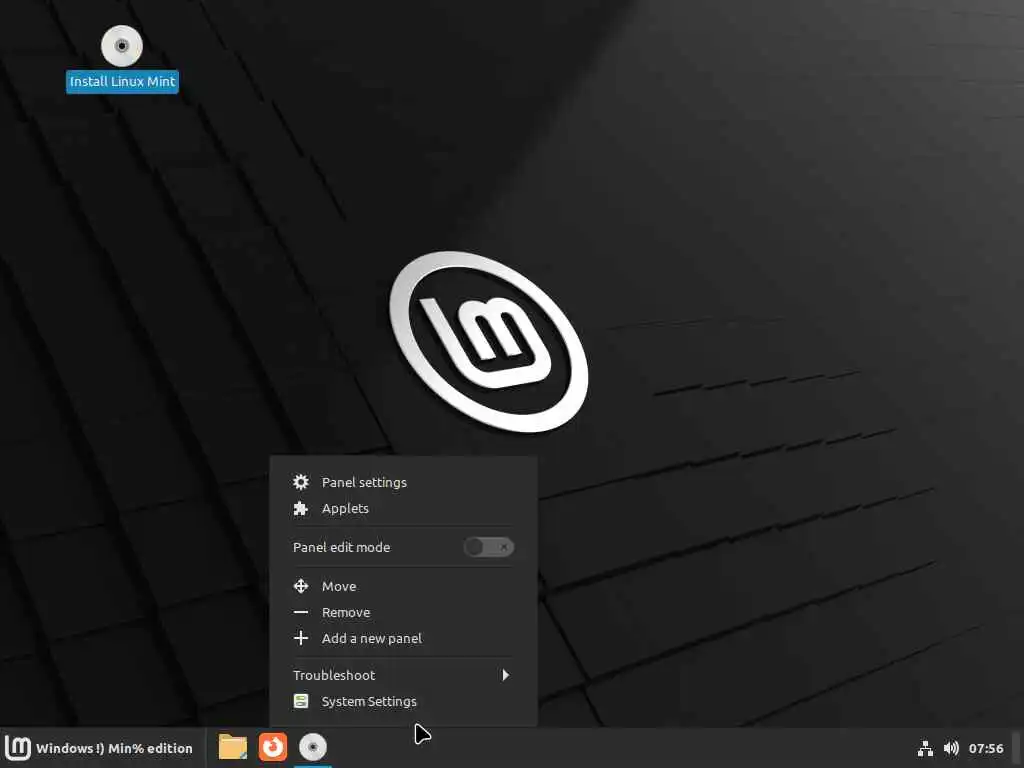This screenshot has height=768, width=1024.
Task: Choose Move in the panel menu
Action: click(403, 586)
